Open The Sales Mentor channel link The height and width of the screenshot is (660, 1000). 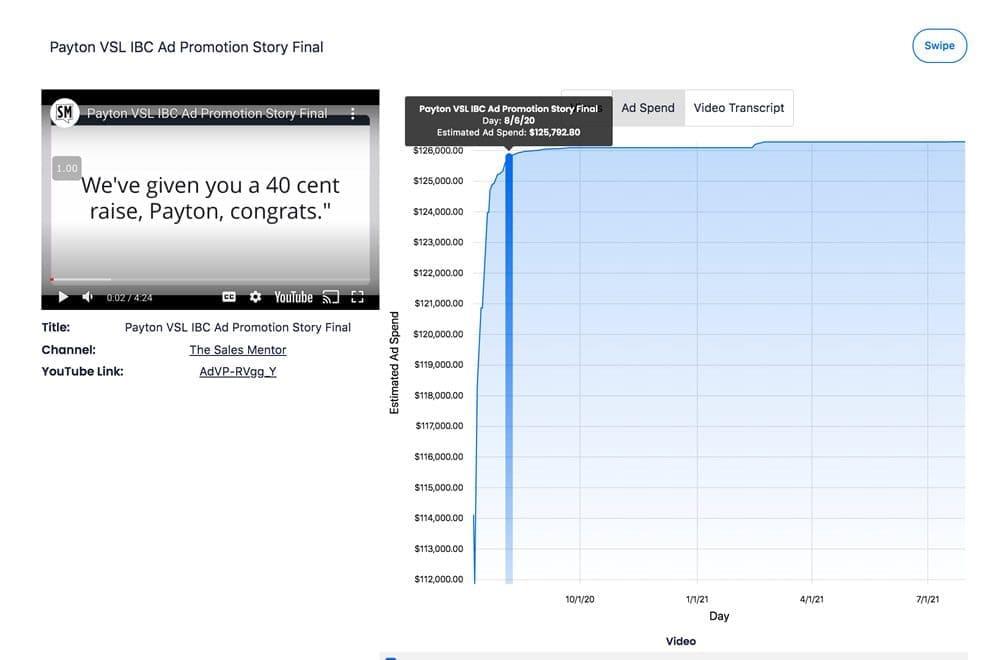click(x=238, y=350)
